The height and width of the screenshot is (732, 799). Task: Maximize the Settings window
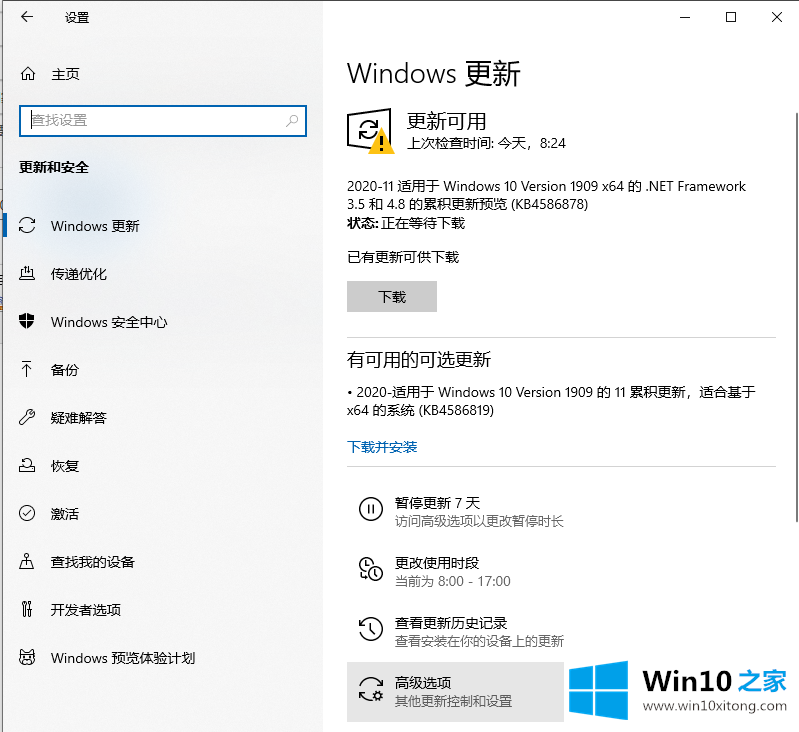[x=731, y=17]
